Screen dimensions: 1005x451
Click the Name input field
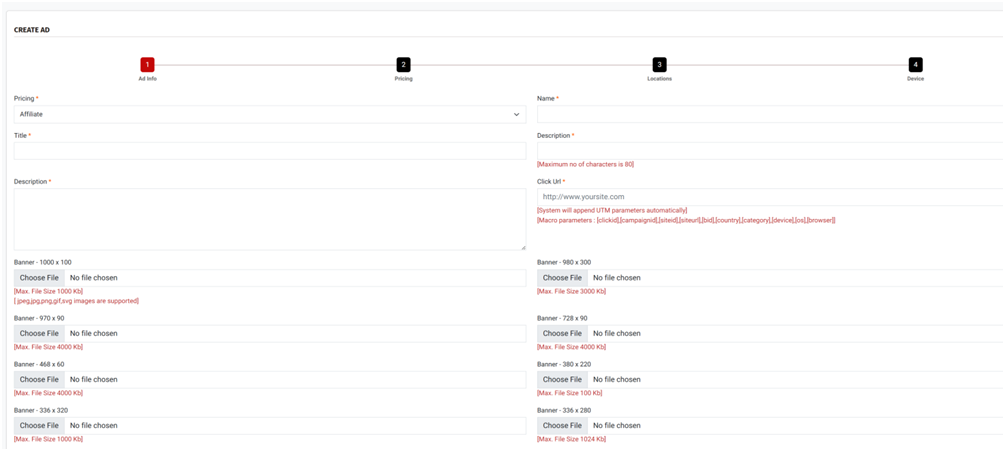768,114
